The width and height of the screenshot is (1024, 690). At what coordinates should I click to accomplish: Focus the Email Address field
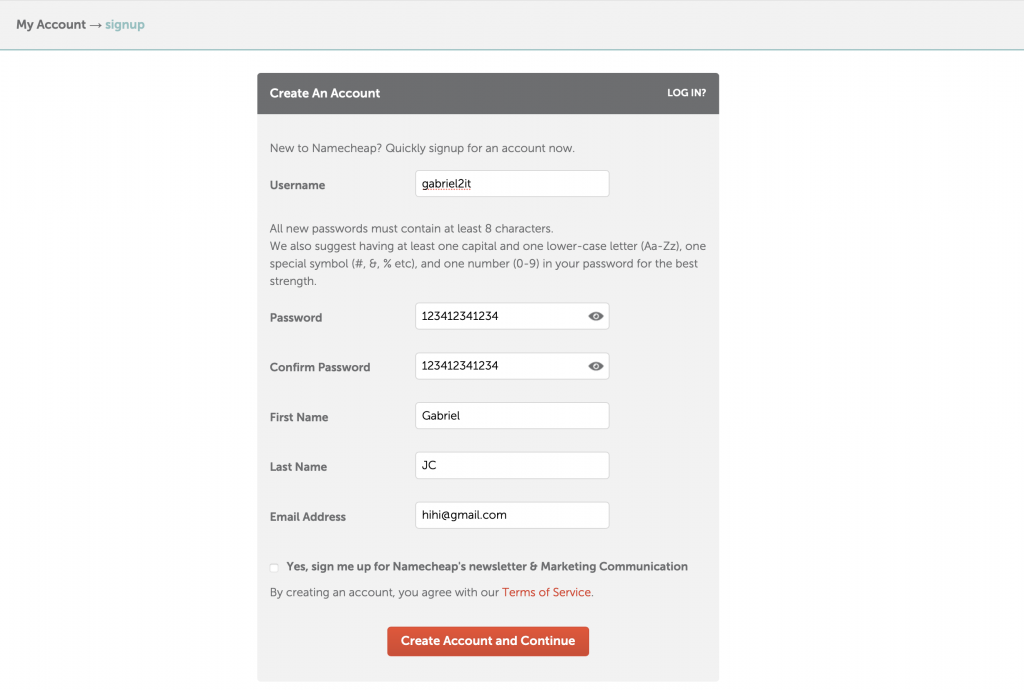pyautogui.click(x=512, y=515)
